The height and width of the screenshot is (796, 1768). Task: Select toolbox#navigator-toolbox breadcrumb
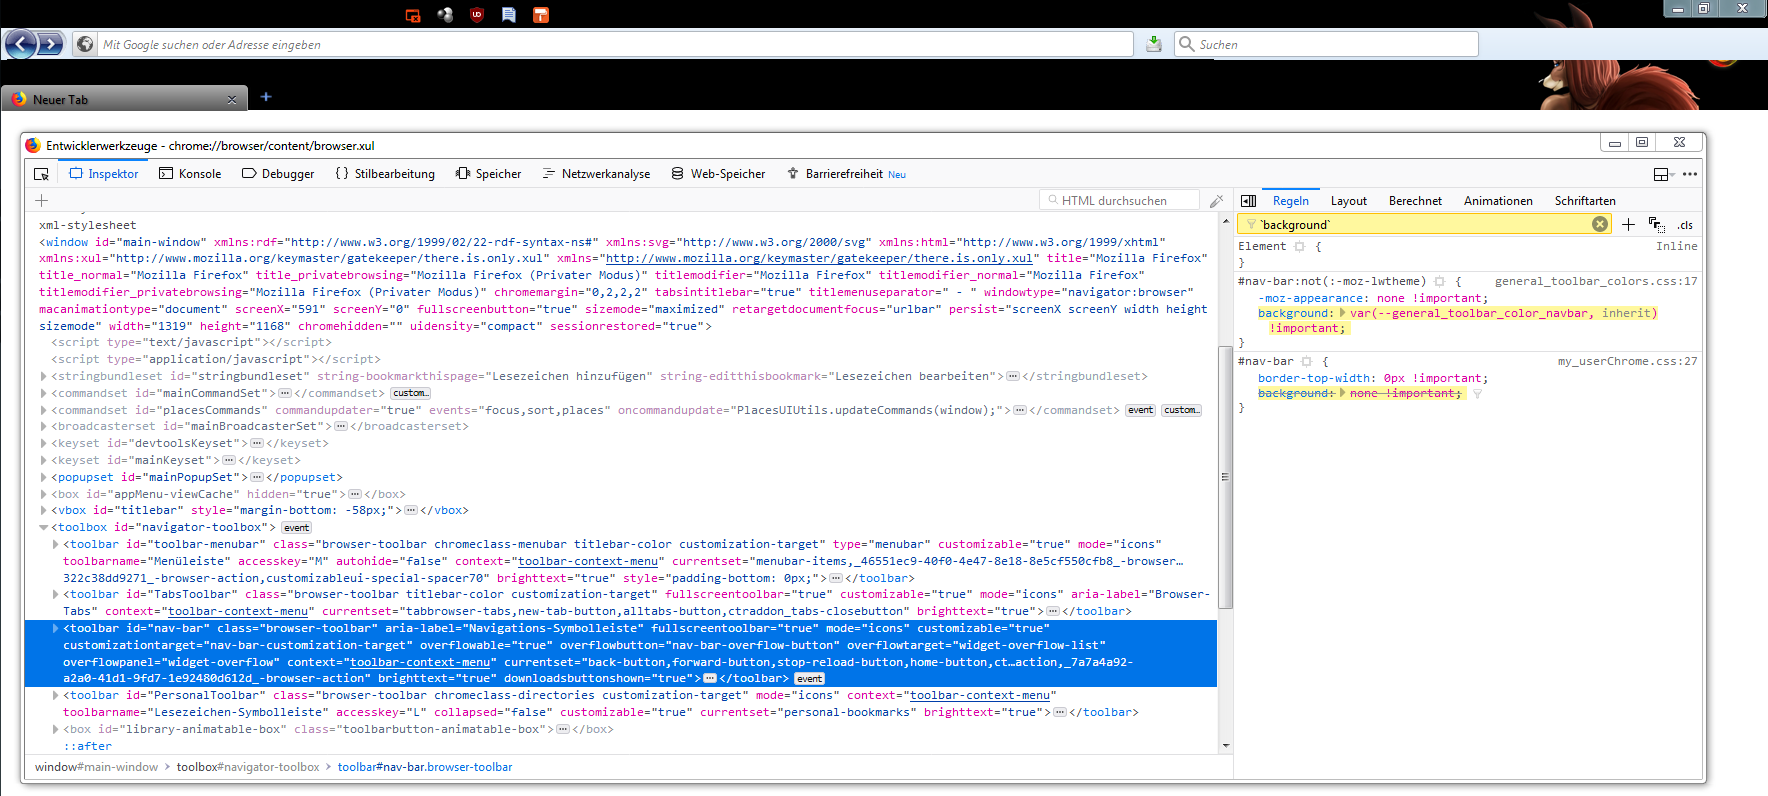pyautogui.click(x=248, y=767)
